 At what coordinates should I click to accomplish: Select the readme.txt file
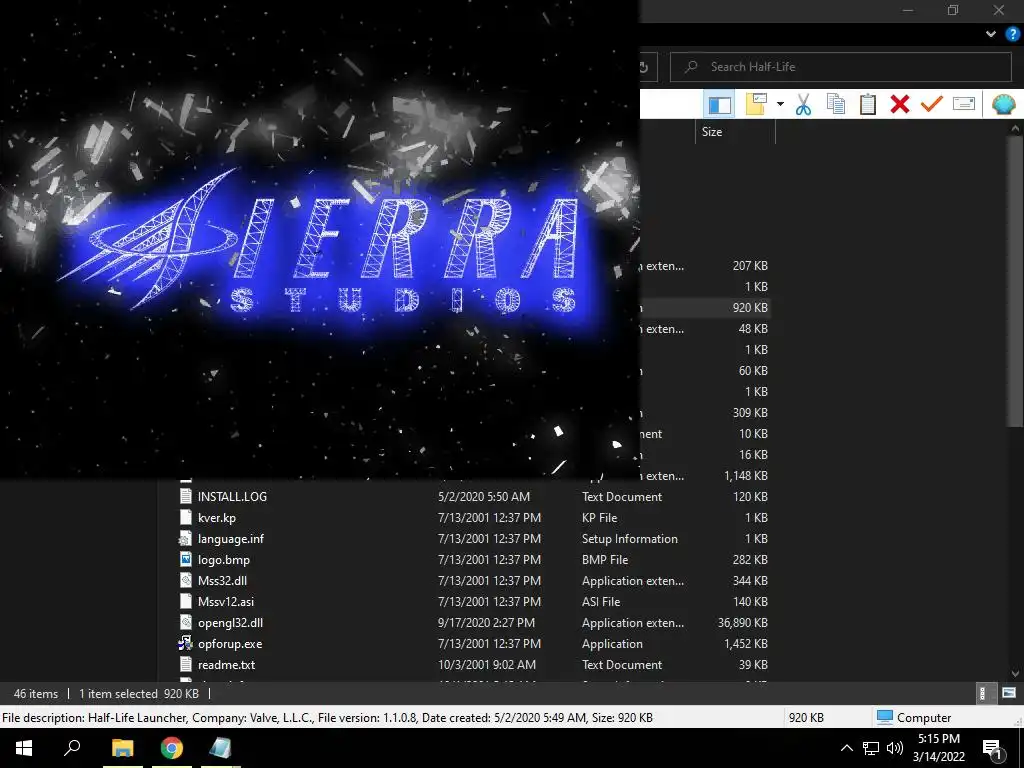tap(226, 665)
